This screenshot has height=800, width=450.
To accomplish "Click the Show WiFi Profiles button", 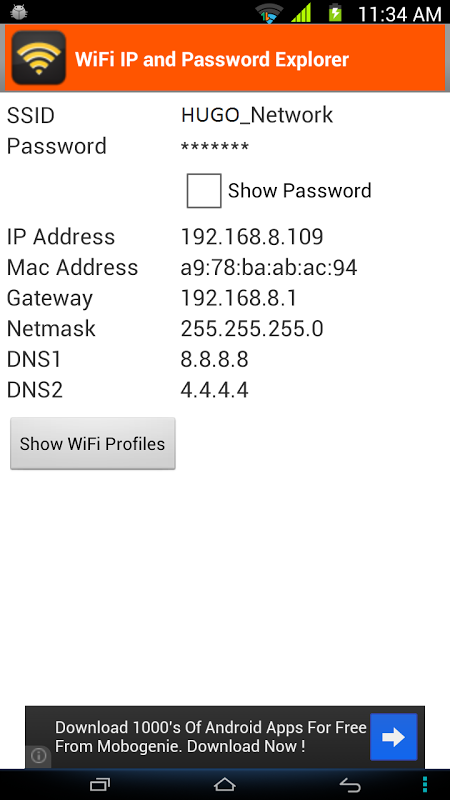I will pos(93,443).
